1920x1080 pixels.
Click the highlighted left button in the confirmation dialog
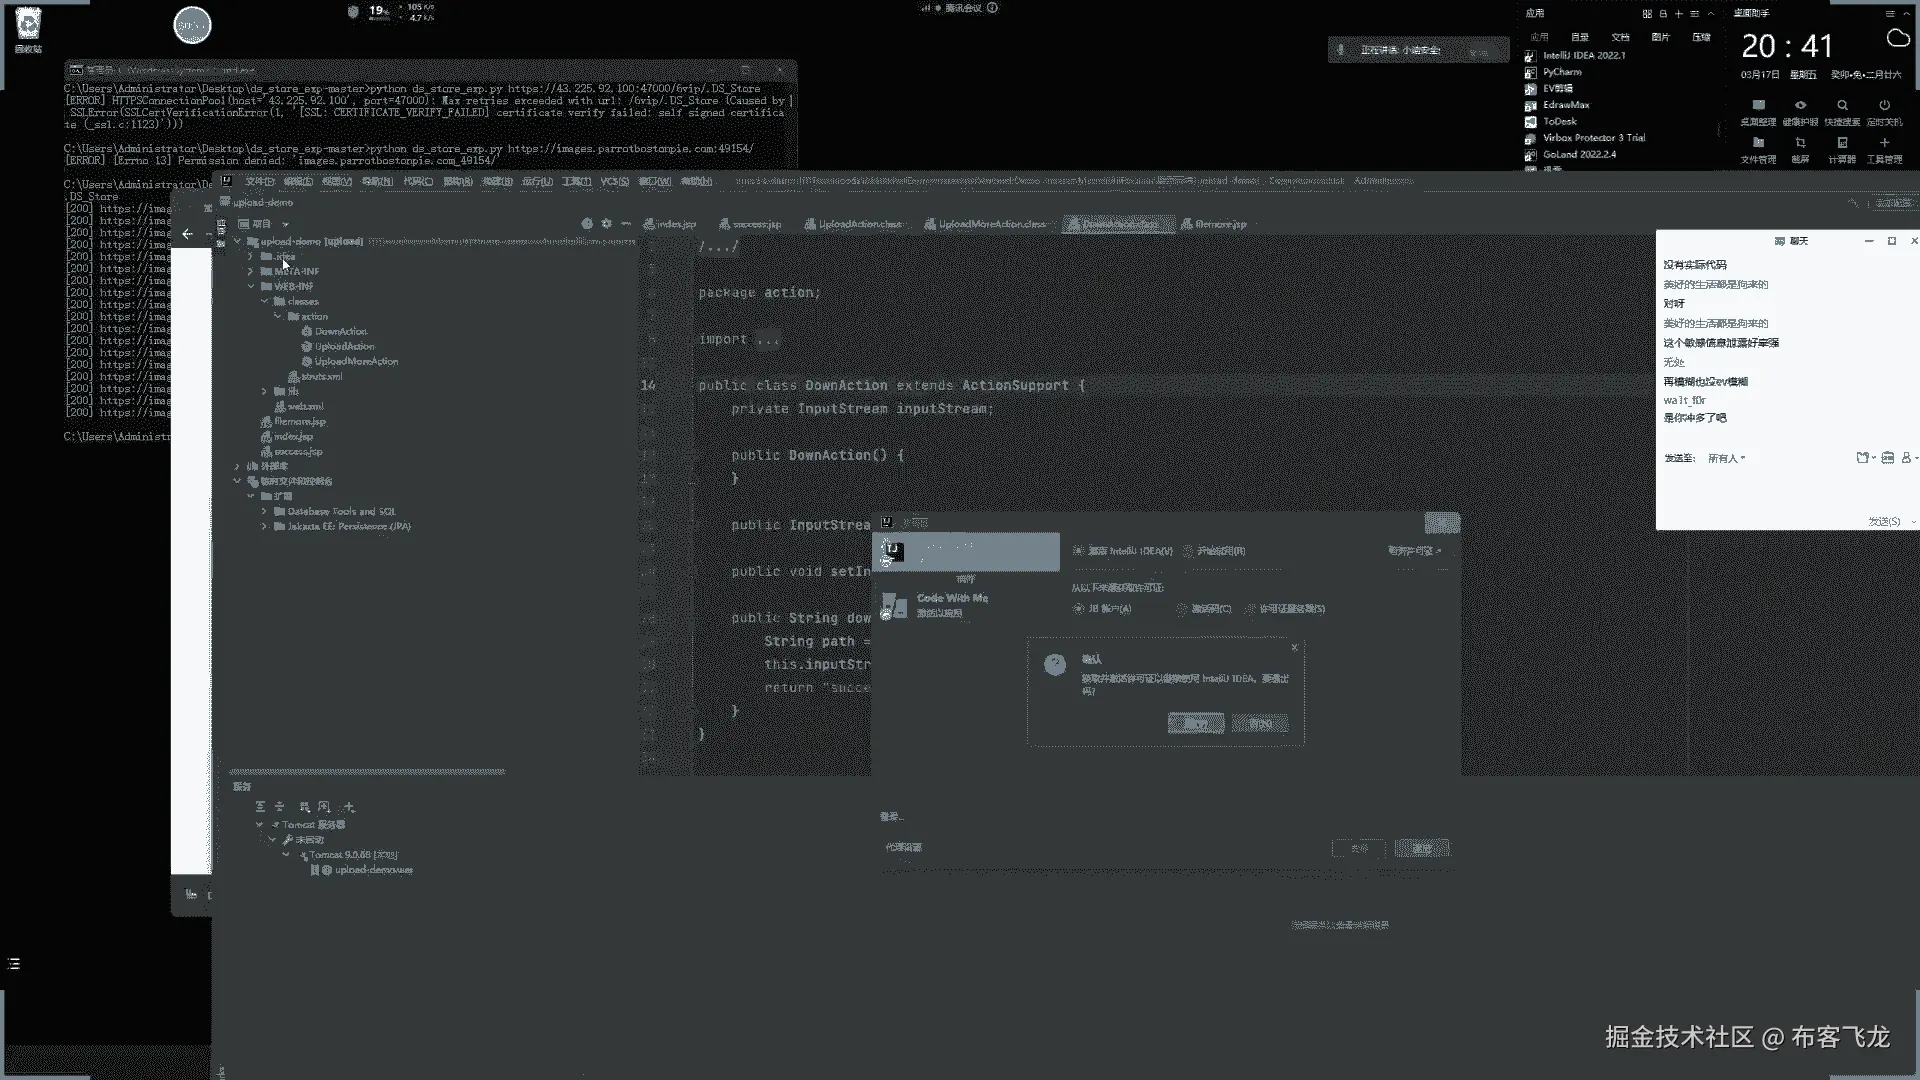click(1195, 723)
